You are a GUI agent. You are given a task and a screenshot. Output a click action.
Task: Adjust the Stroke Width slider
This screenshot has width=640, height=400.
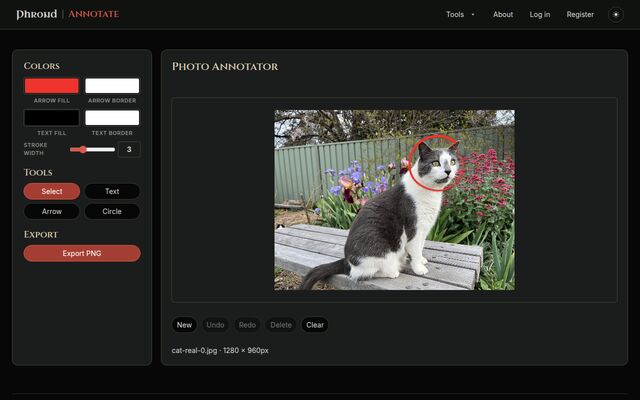tap(92, 149)
